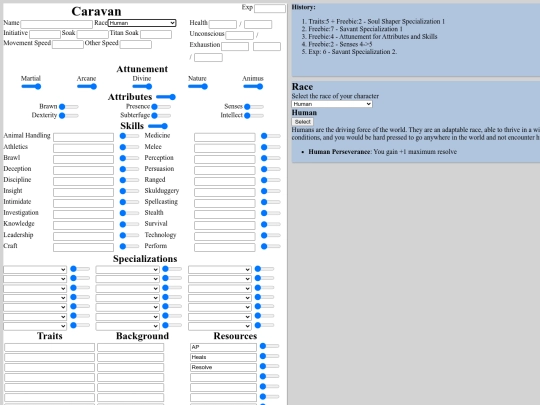Adjust the Animus attunement slider
This screenshot has width=540, height=405.
pyautogui.click(x=253, y=86)
